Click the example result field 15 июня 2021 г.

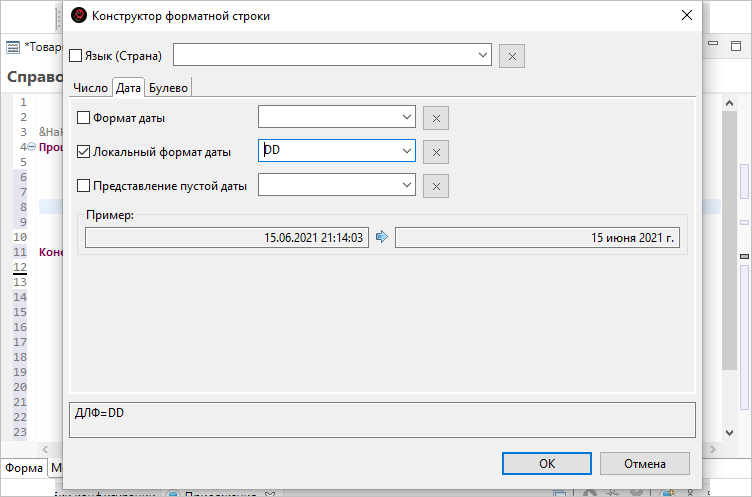[x=537, y=237]
